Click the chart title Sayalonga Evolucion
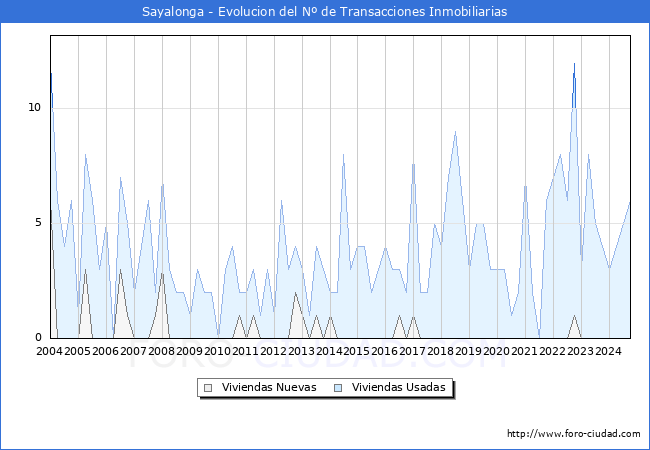This screenshot has width=650, height=450. pos(325,12)
